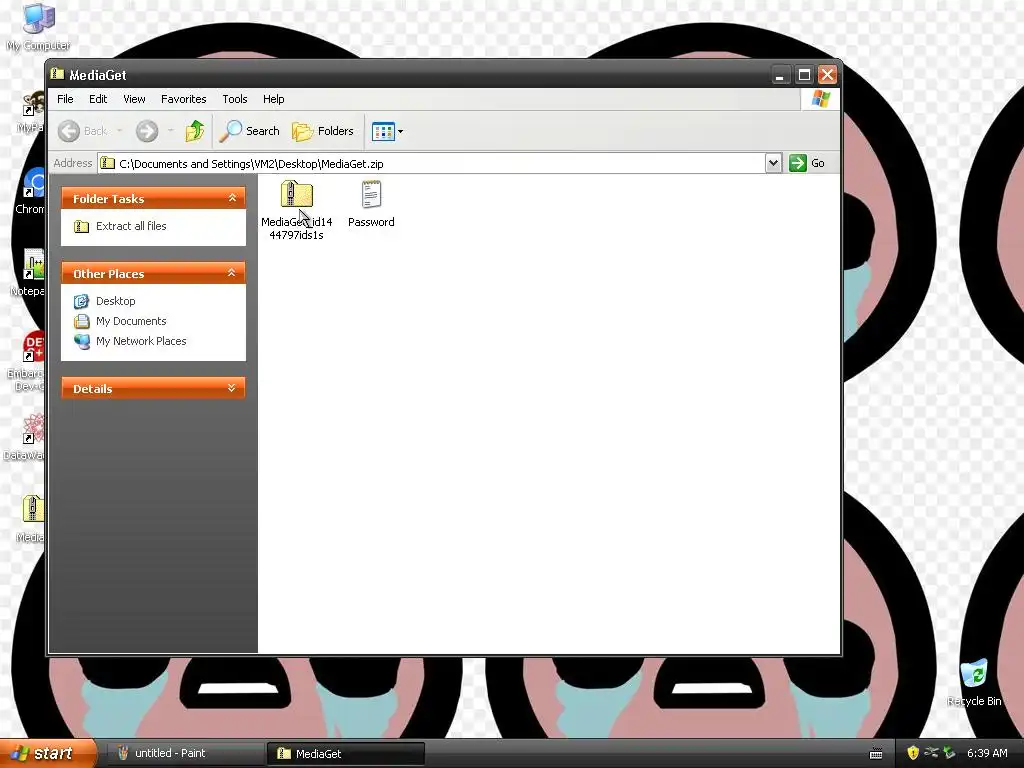Open the Search pane
This screenshot has height=768, width=1024.
(x=249, y=131)
